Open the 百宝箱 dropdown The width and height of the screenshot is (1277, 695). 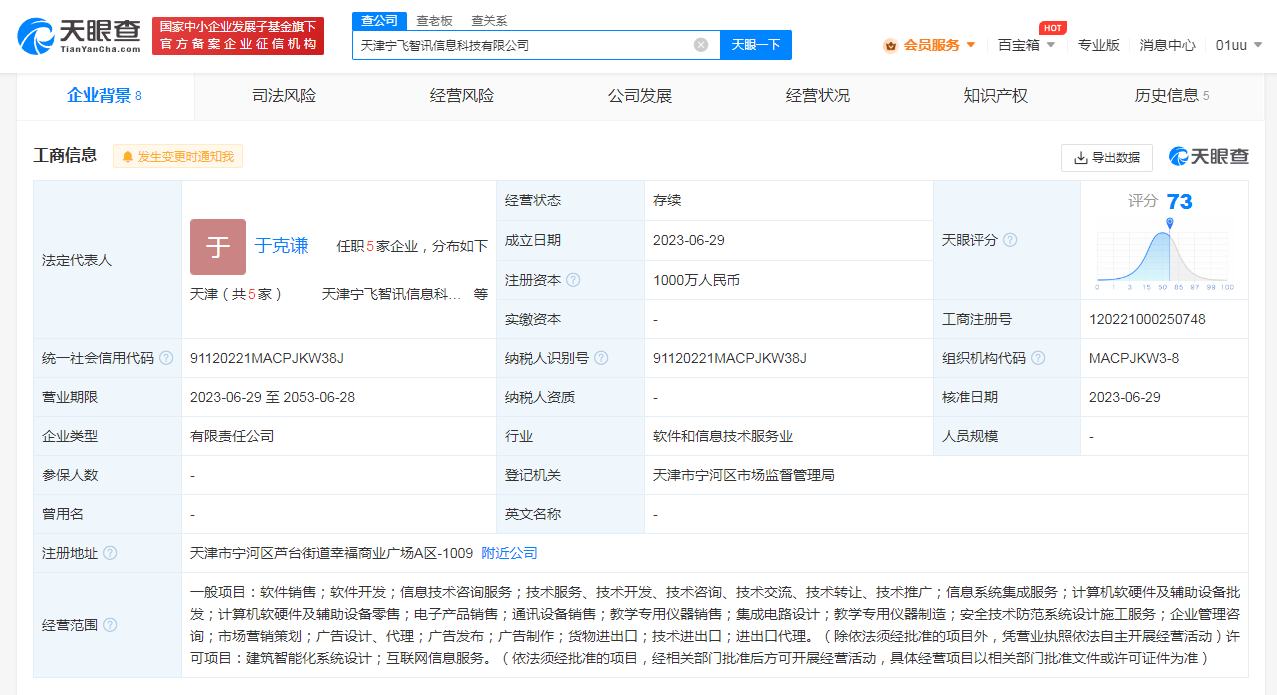[x=1026, y=45]
